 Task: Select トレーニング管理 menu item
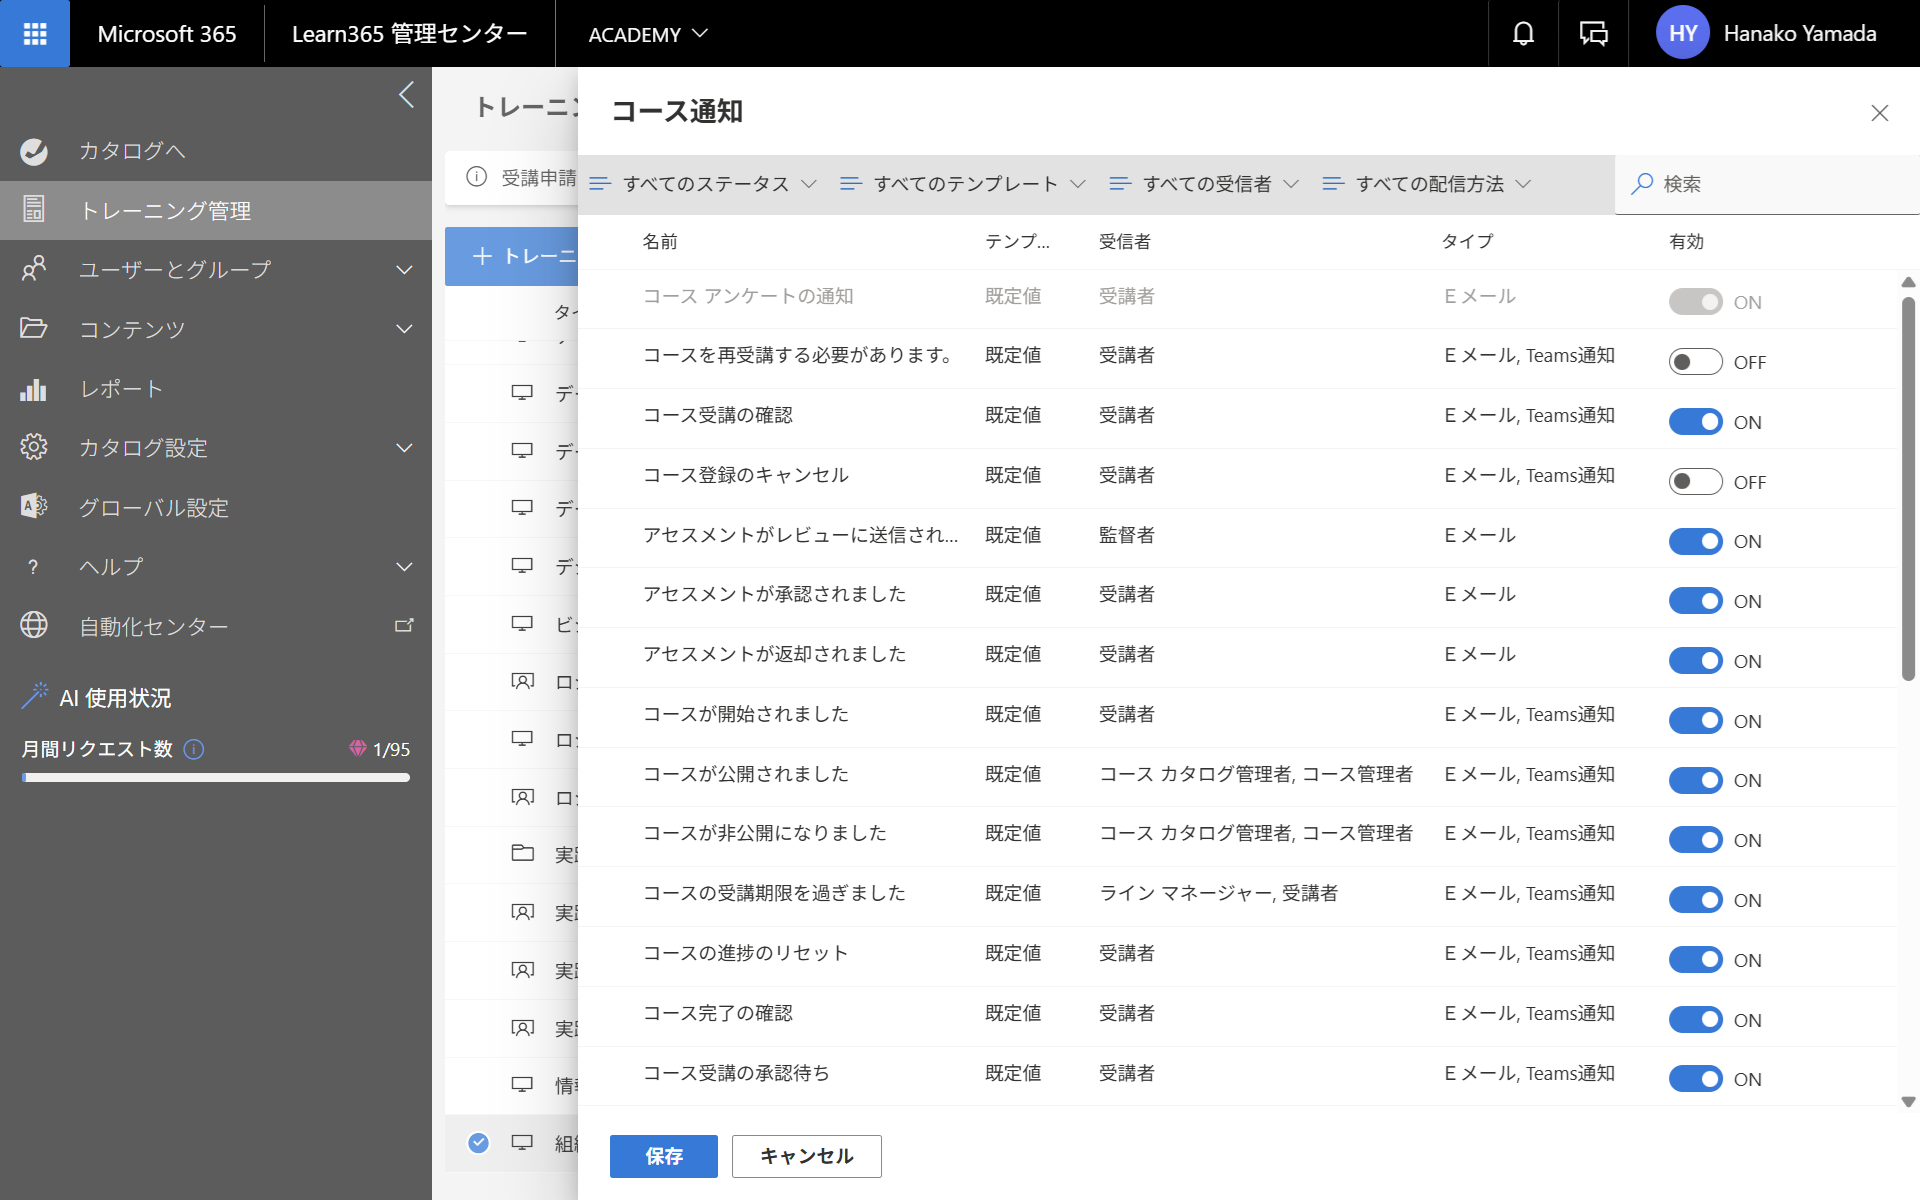pos(216,210)
